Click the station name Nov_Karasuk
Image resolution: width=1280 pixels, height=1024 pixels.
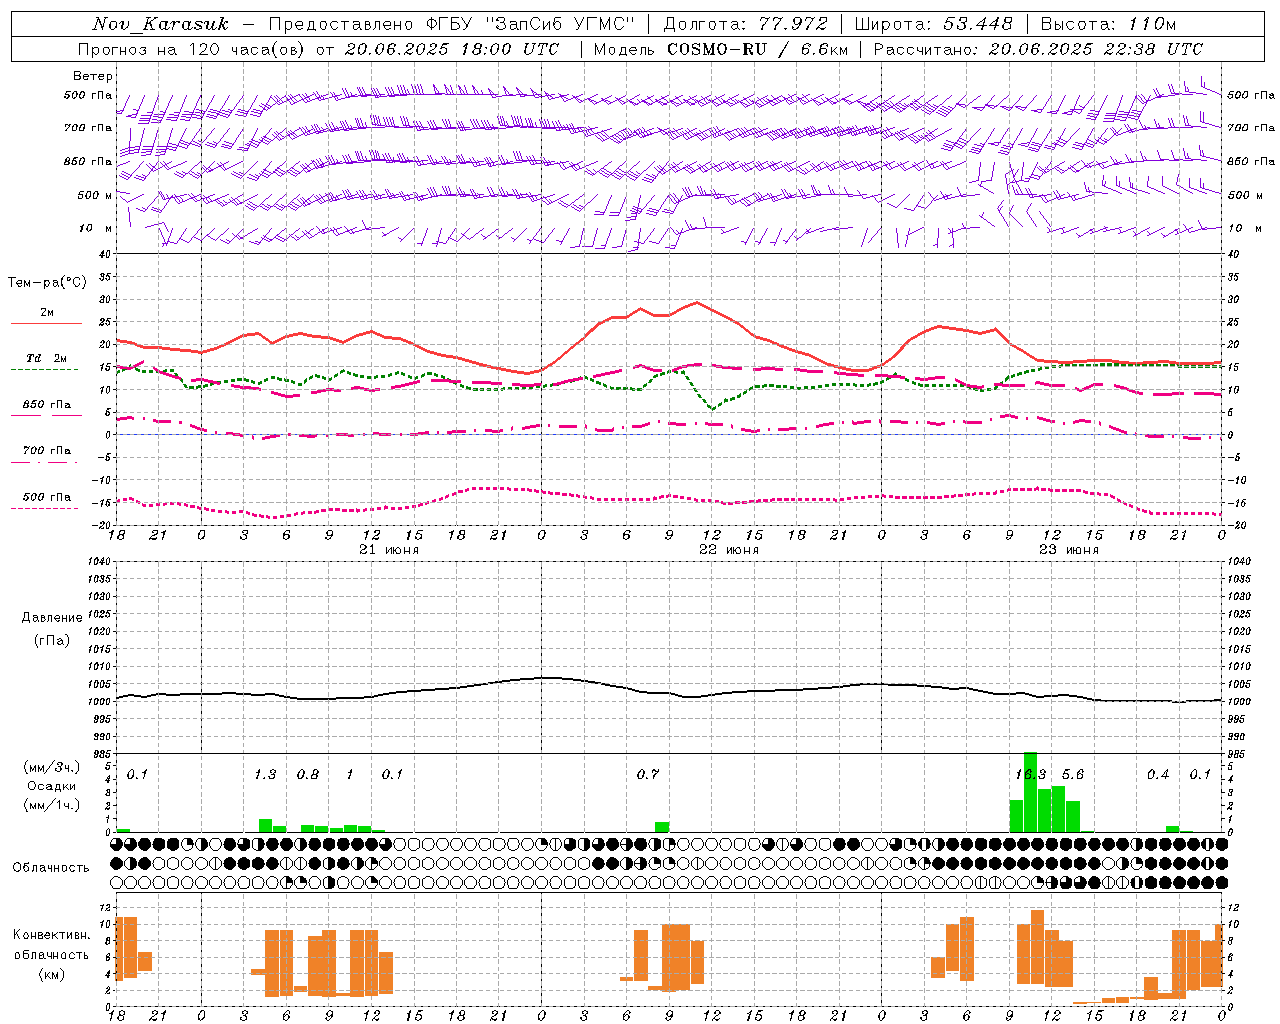[x=160, y=23]
